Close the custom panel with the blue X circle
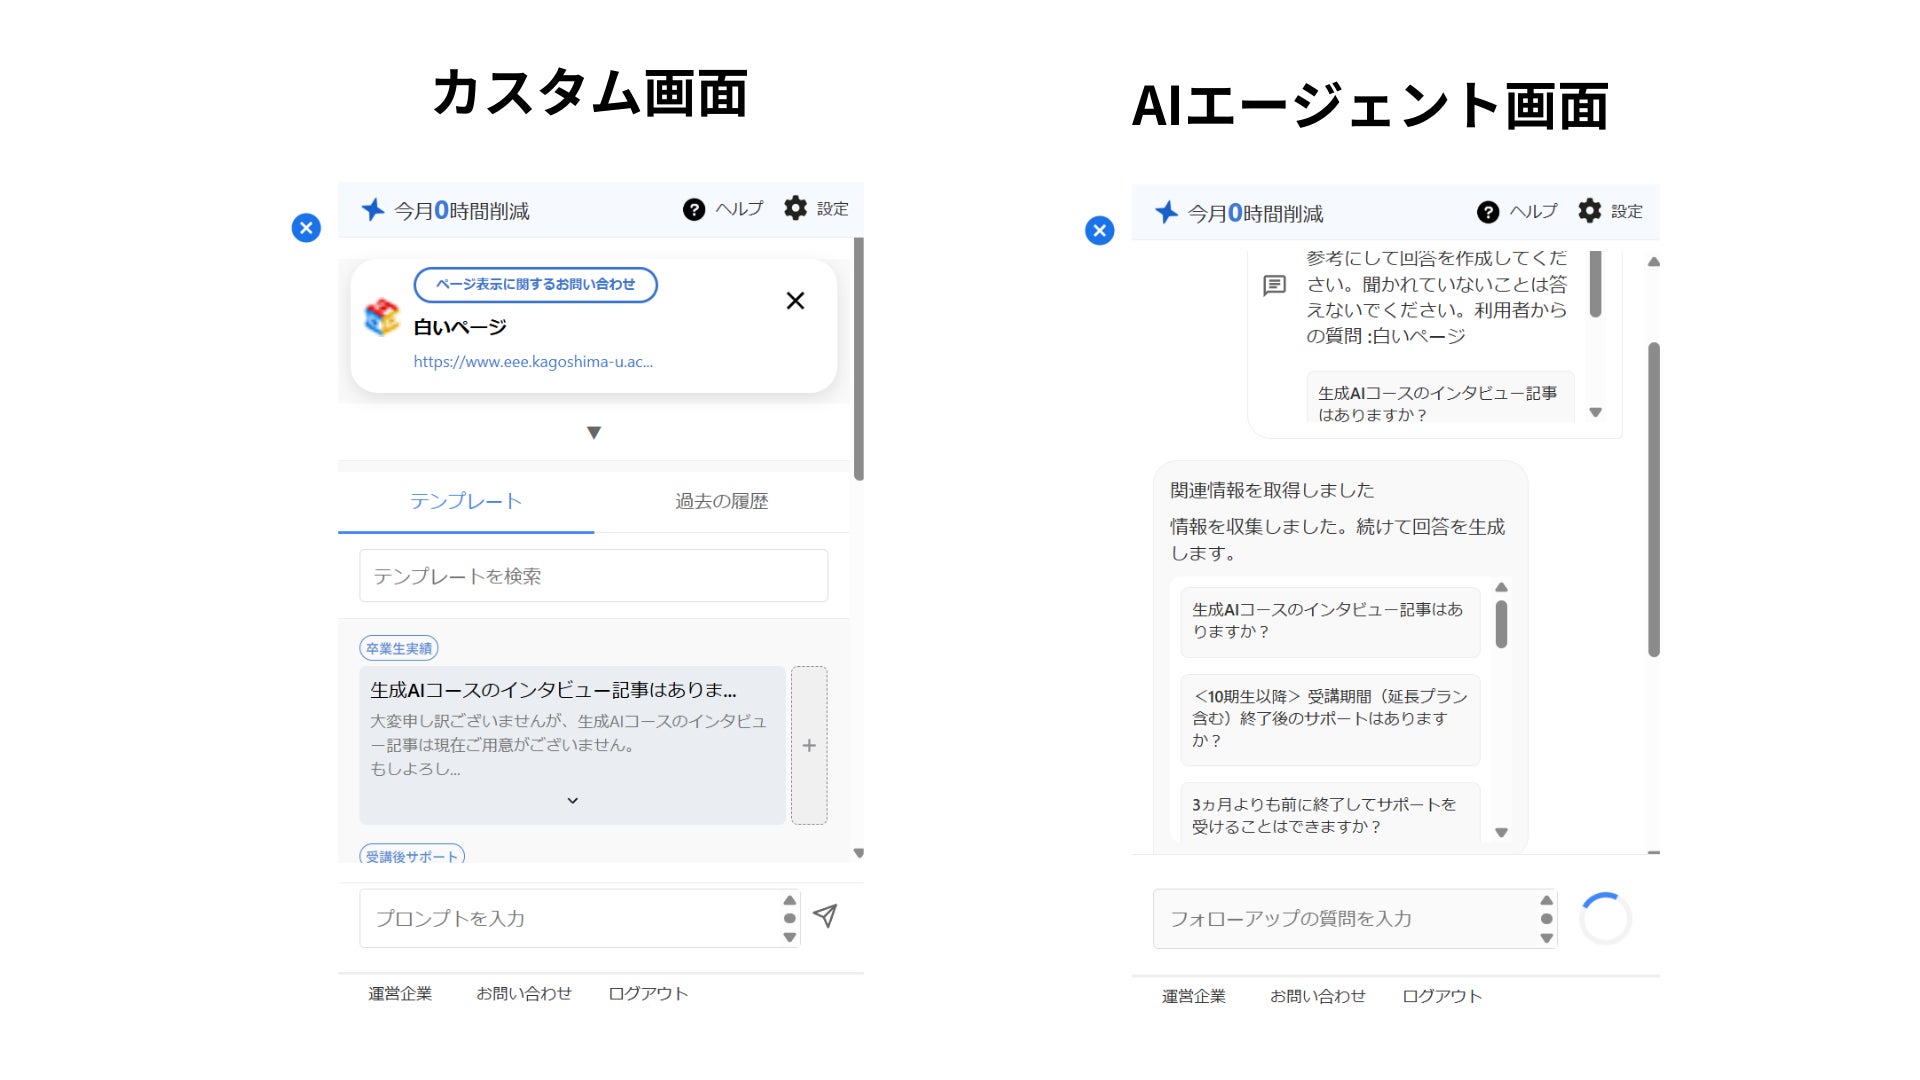 pos(306,228)
